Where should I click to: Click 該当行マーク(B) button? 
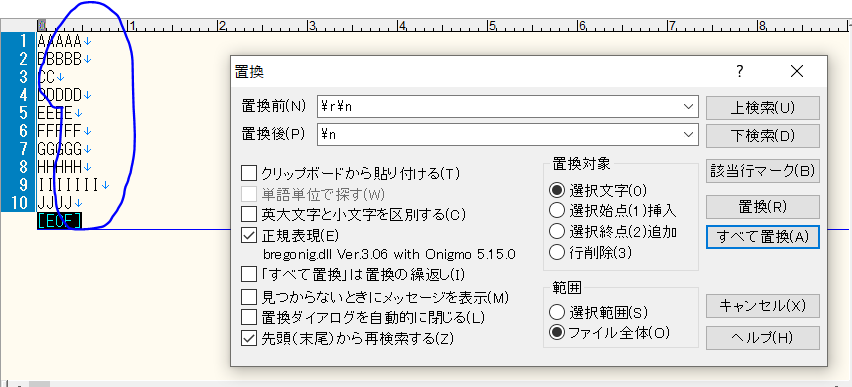(762, 171)
